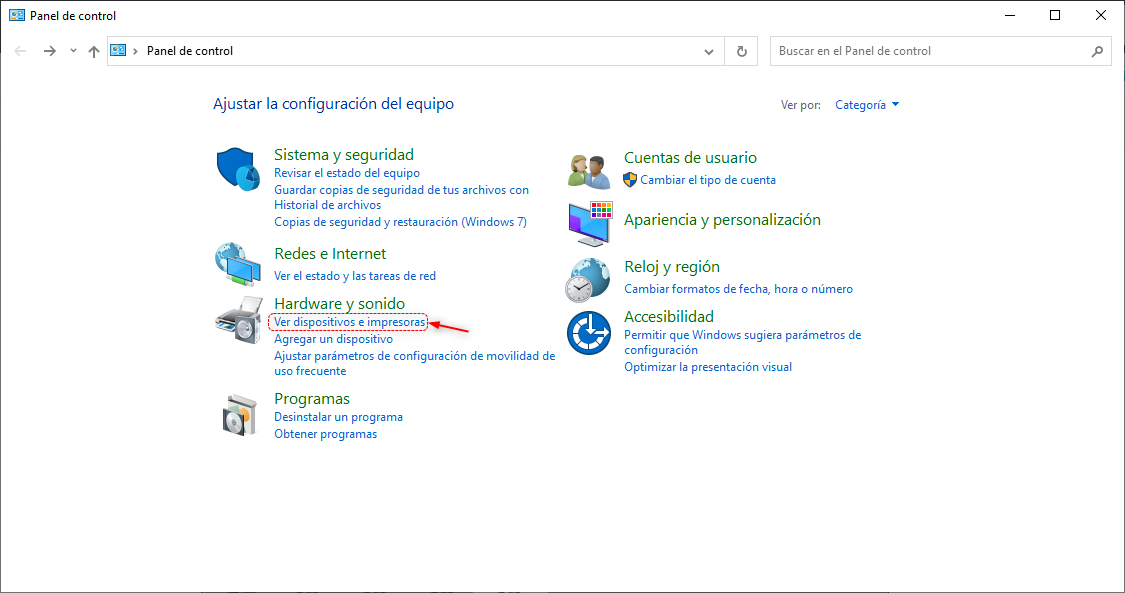Open the Programas disc box icon
The image size is (1125, 593).
(x=238, y=414)
